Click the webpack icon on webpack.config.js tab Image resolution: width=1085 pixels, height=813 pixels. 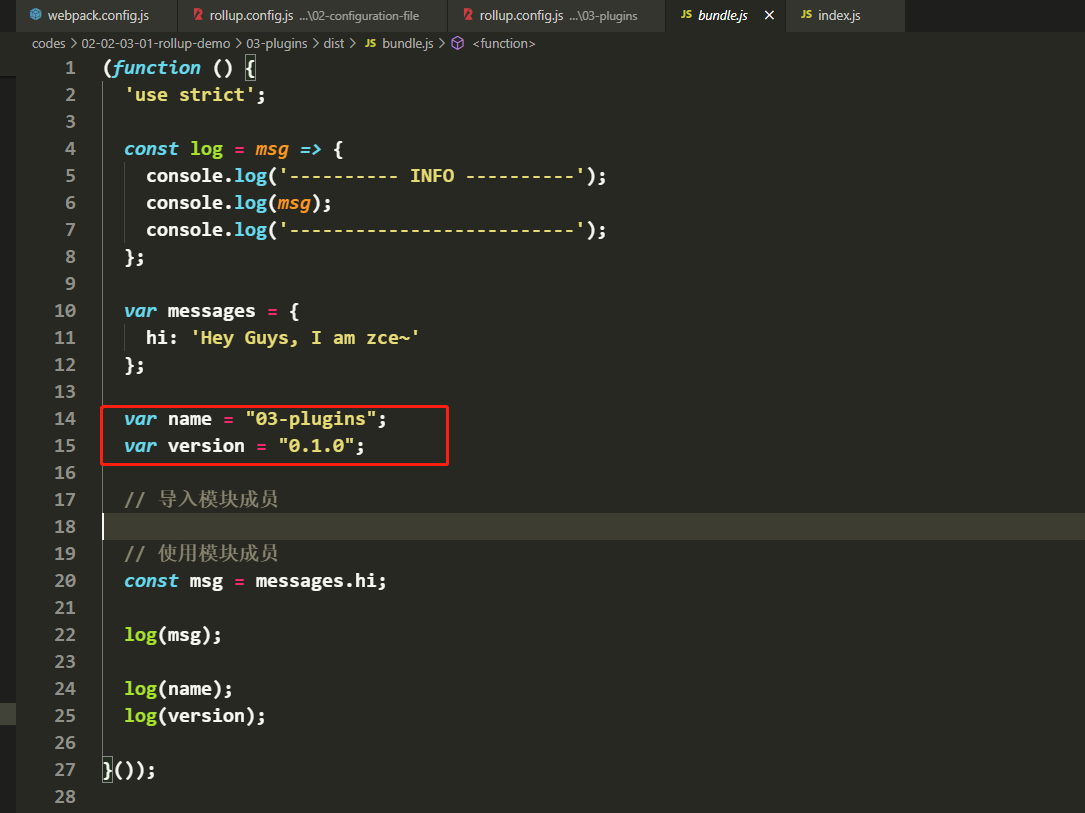coord(35,15)
